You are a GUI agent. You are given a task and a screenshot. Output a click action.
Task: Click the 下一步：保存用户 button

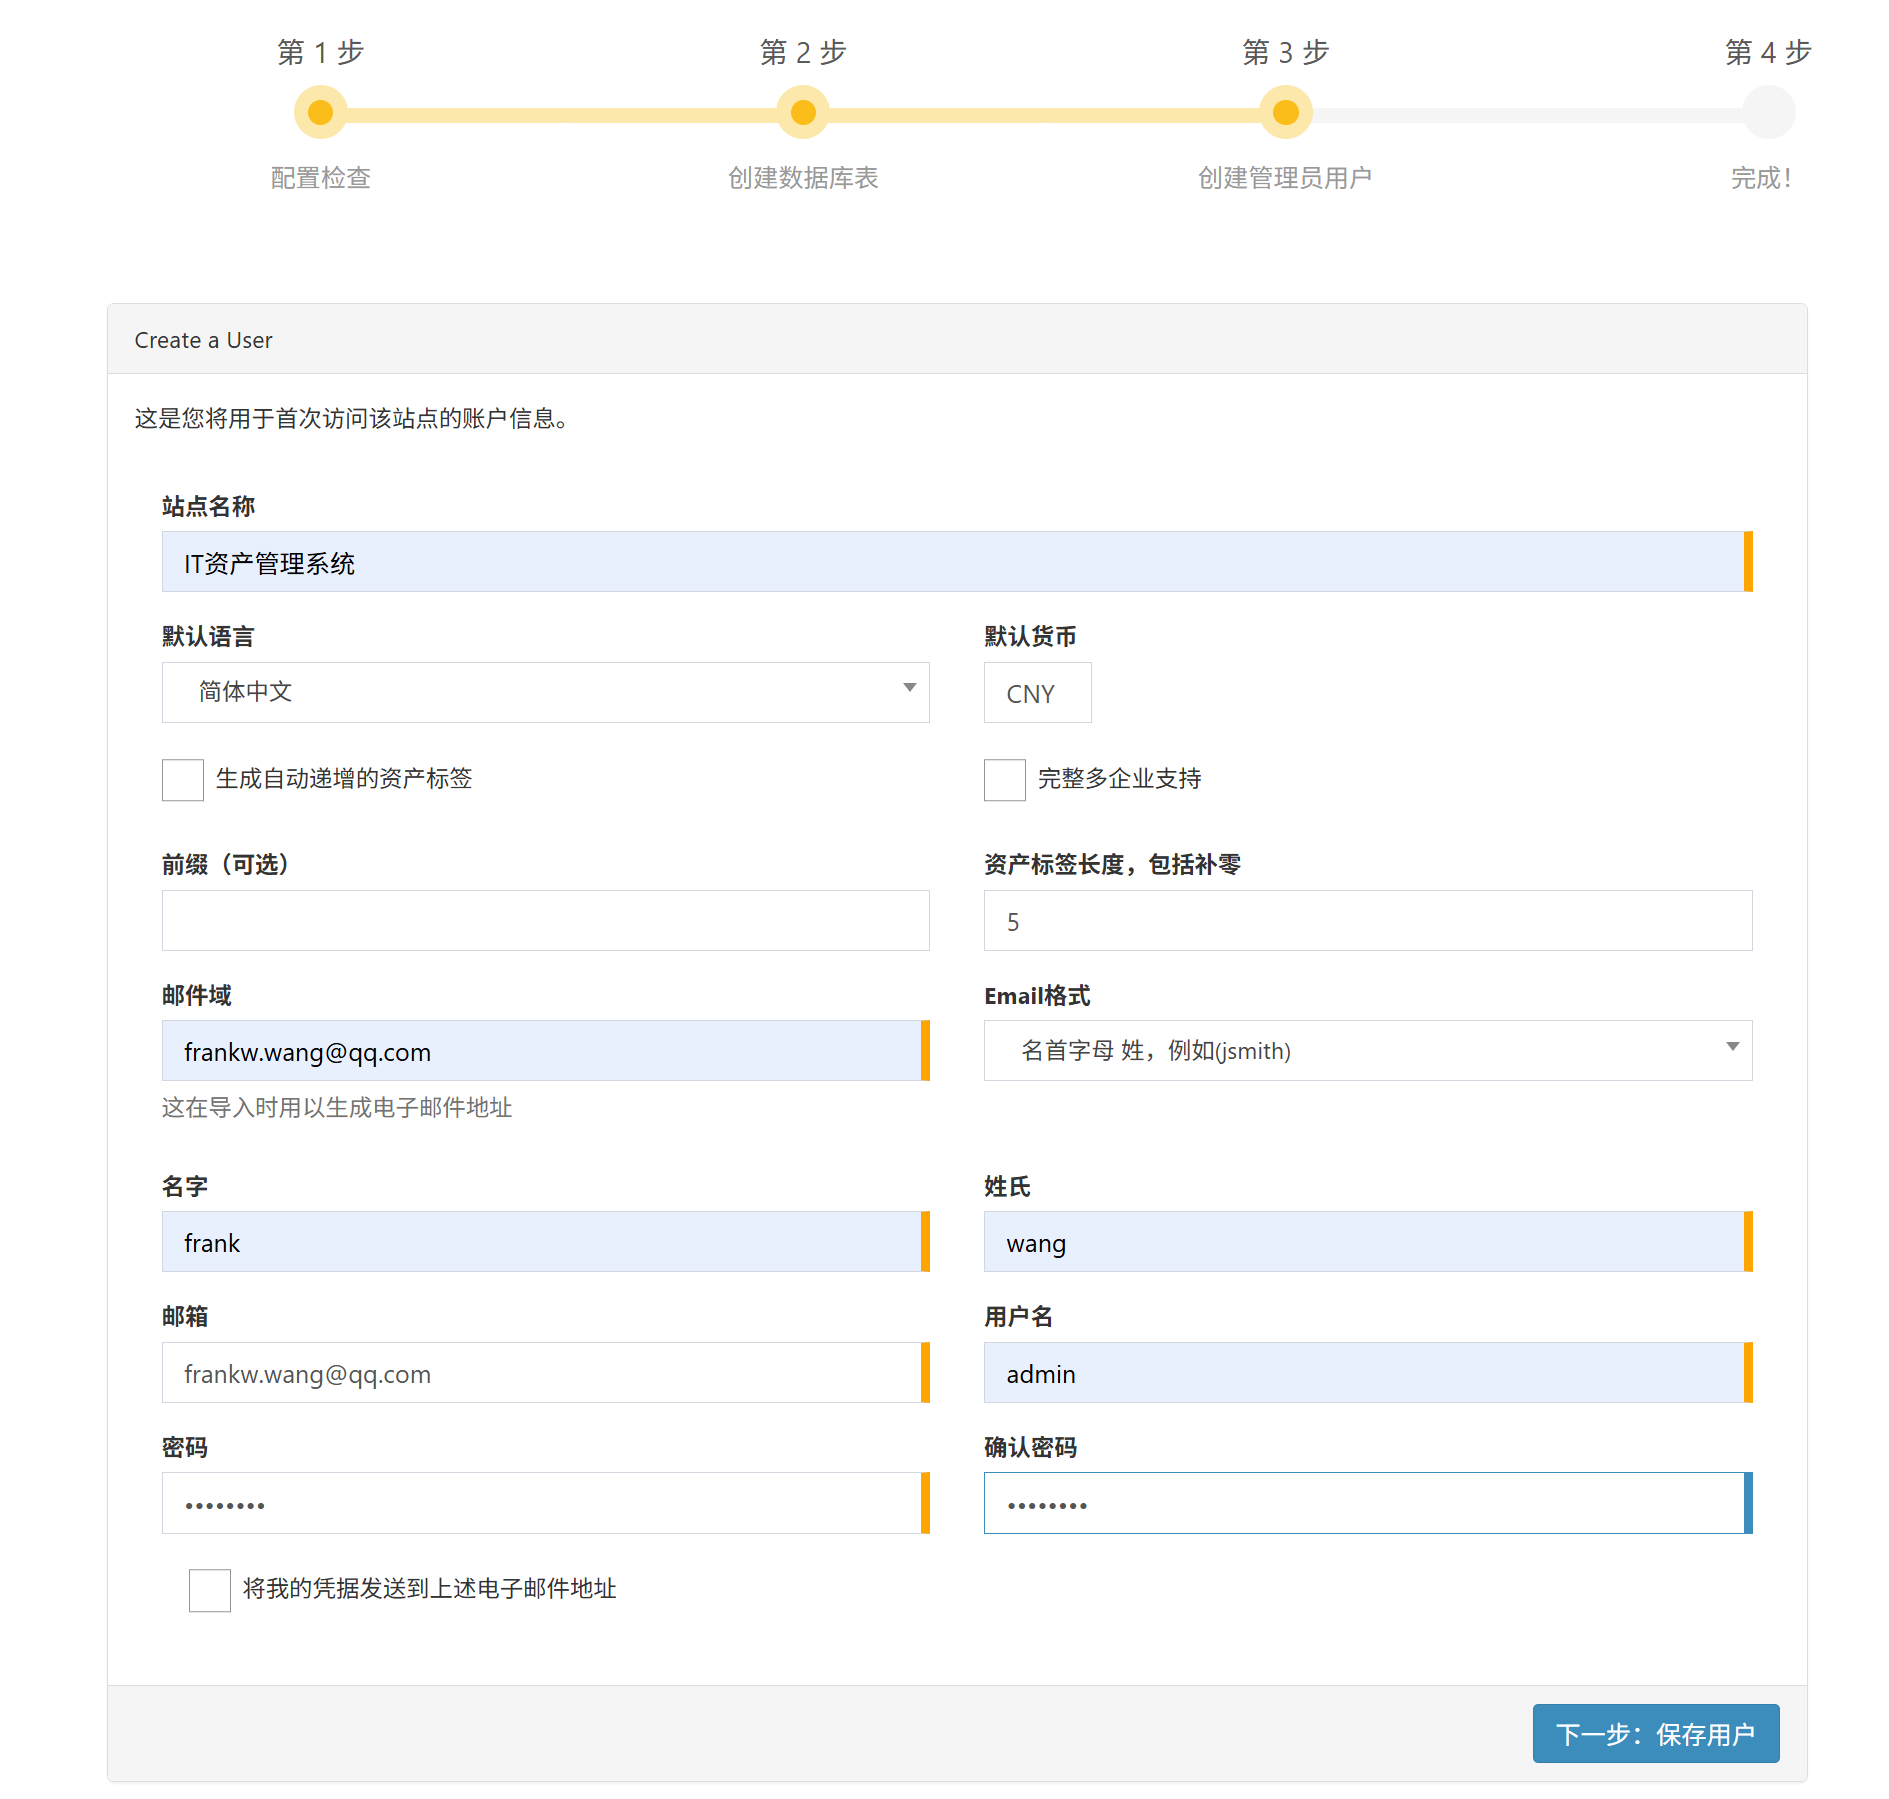(x=1655, y=1733)
